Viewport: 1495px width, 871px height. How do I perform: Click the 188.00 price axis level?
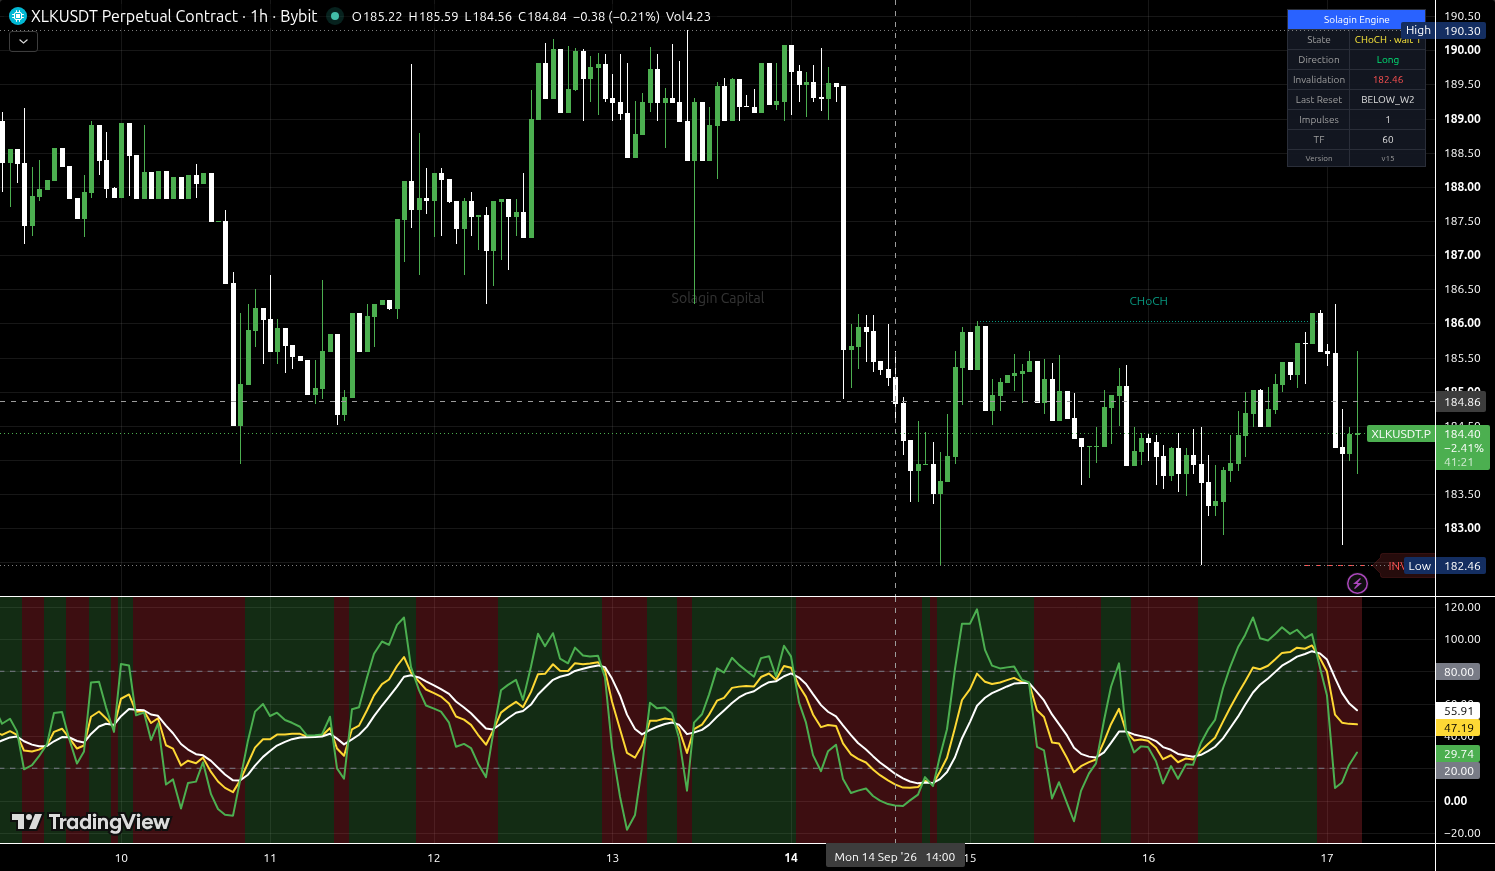tap(1462, 187)
